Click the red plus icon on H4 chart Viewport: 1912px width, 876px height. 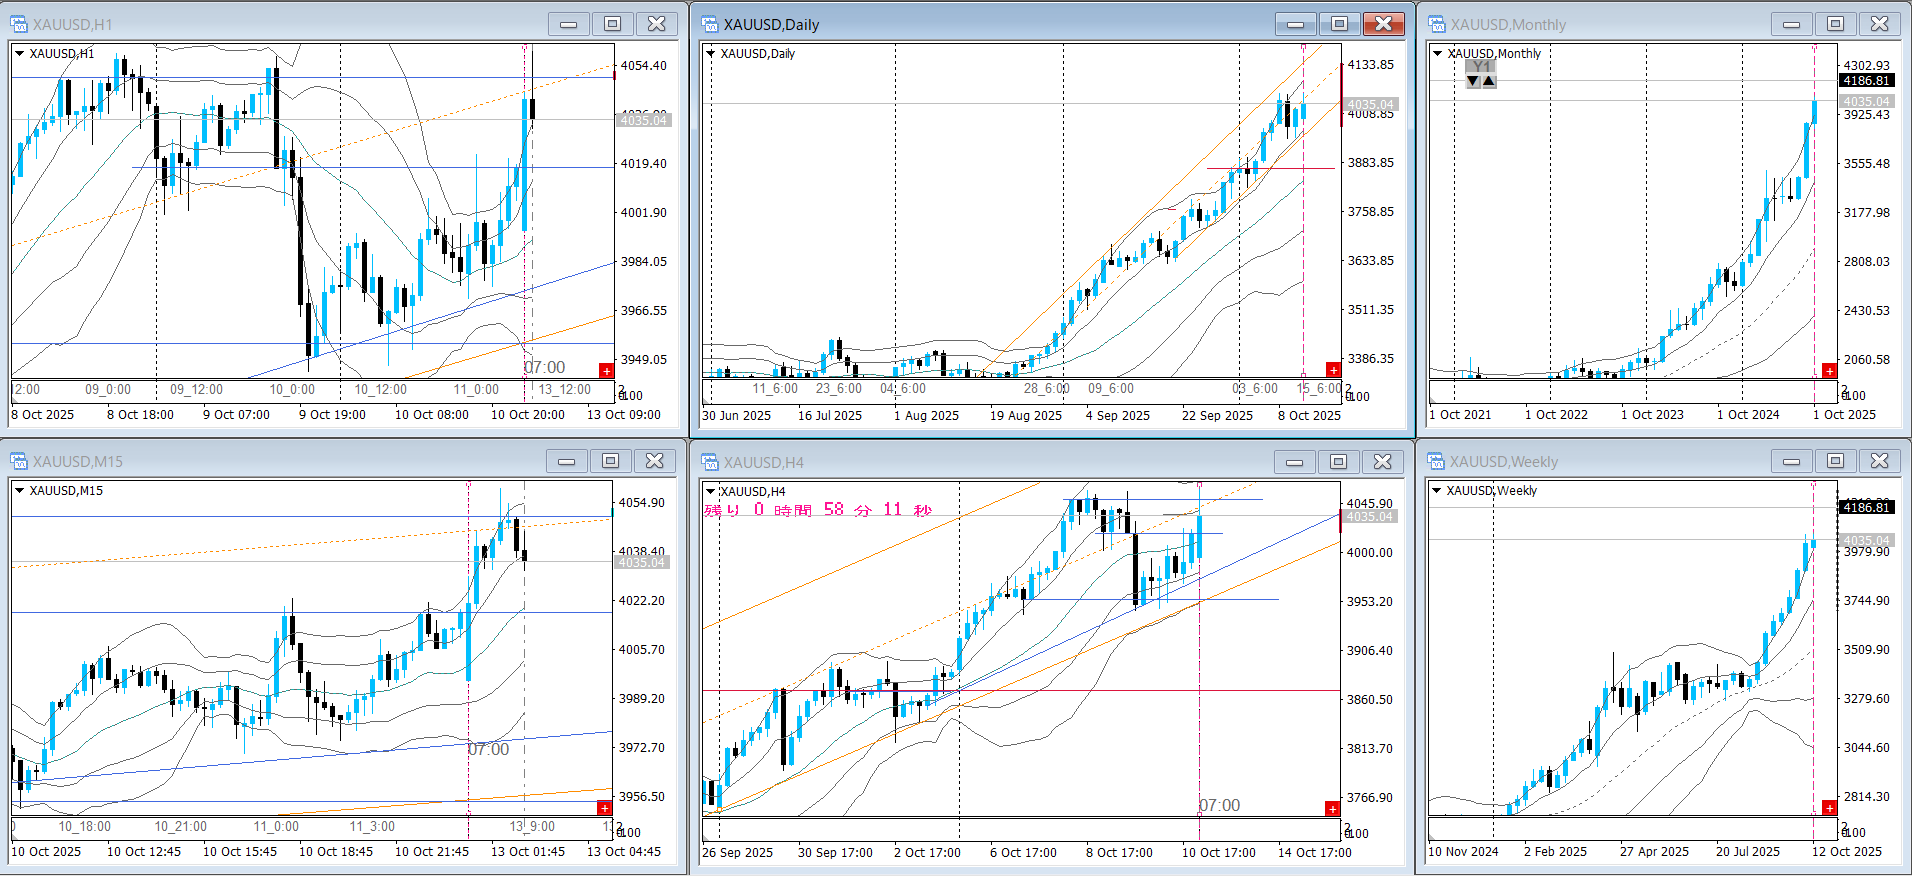click(x=1332, y=808)
